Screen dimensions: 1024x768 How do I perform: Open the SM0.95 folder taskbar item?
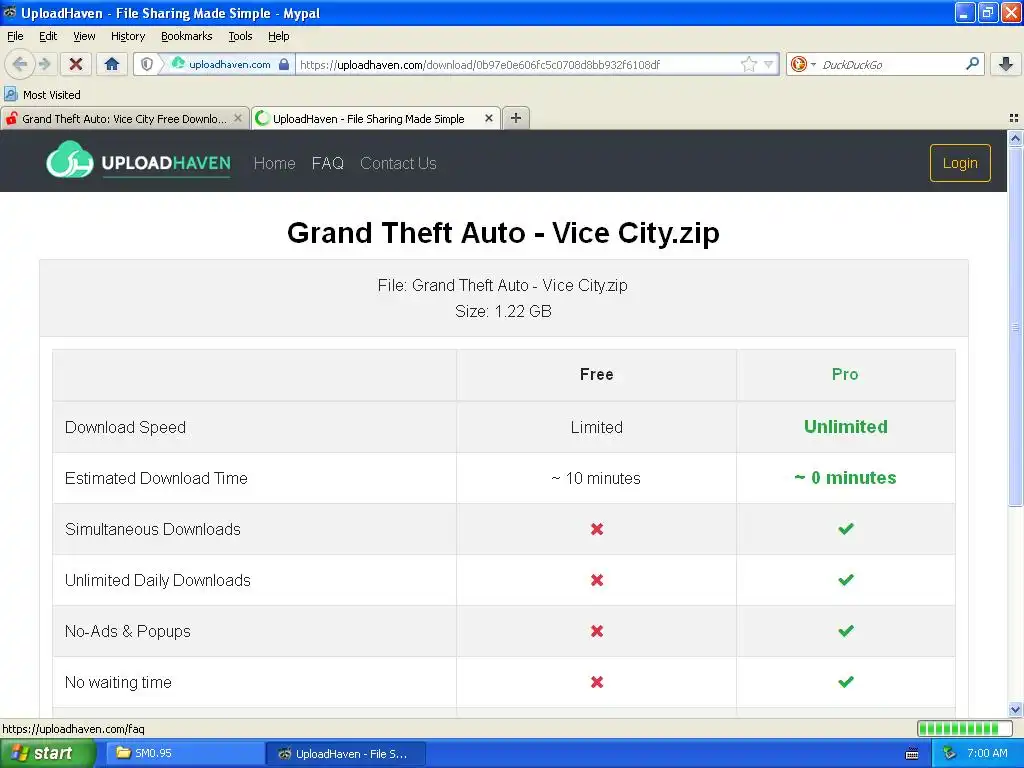pyautogui.click(x=183, y=753)
